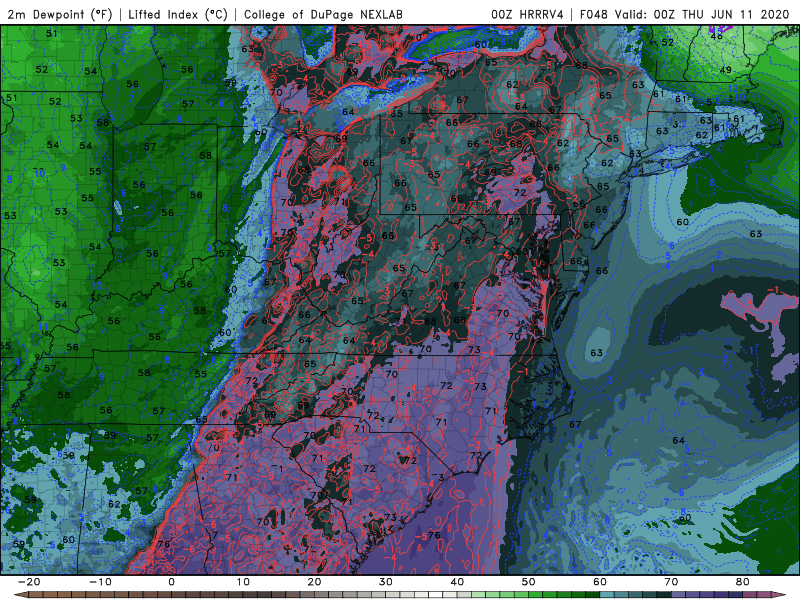This screenshot has height=600, width=800.
Task: Click the '40' color scale label
Action: (x=457, y=582)
